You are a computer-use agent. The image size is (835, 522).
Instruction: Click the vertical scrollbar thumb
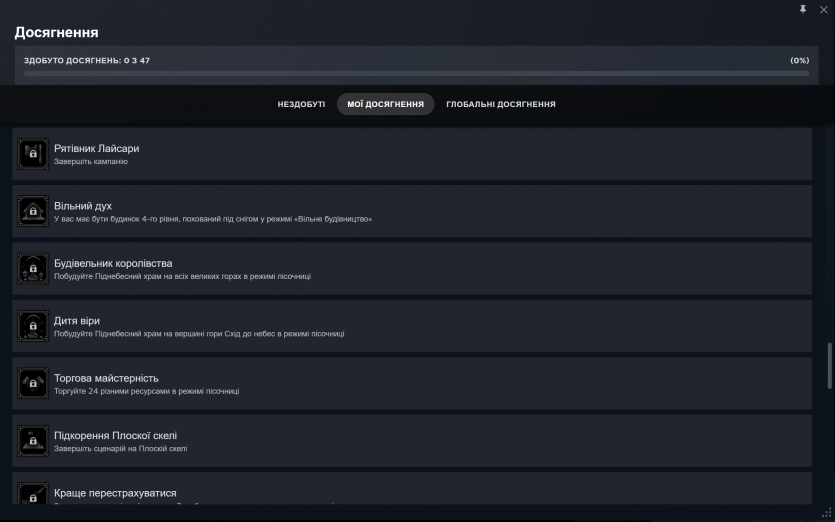[x=828, y=366]
